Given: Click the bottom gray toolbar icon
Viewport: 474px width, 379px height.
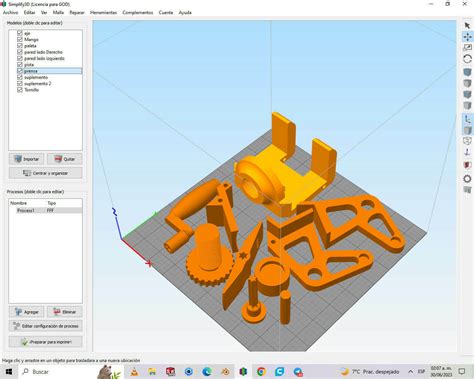Looking at the screenshot, I should point(467,190).
